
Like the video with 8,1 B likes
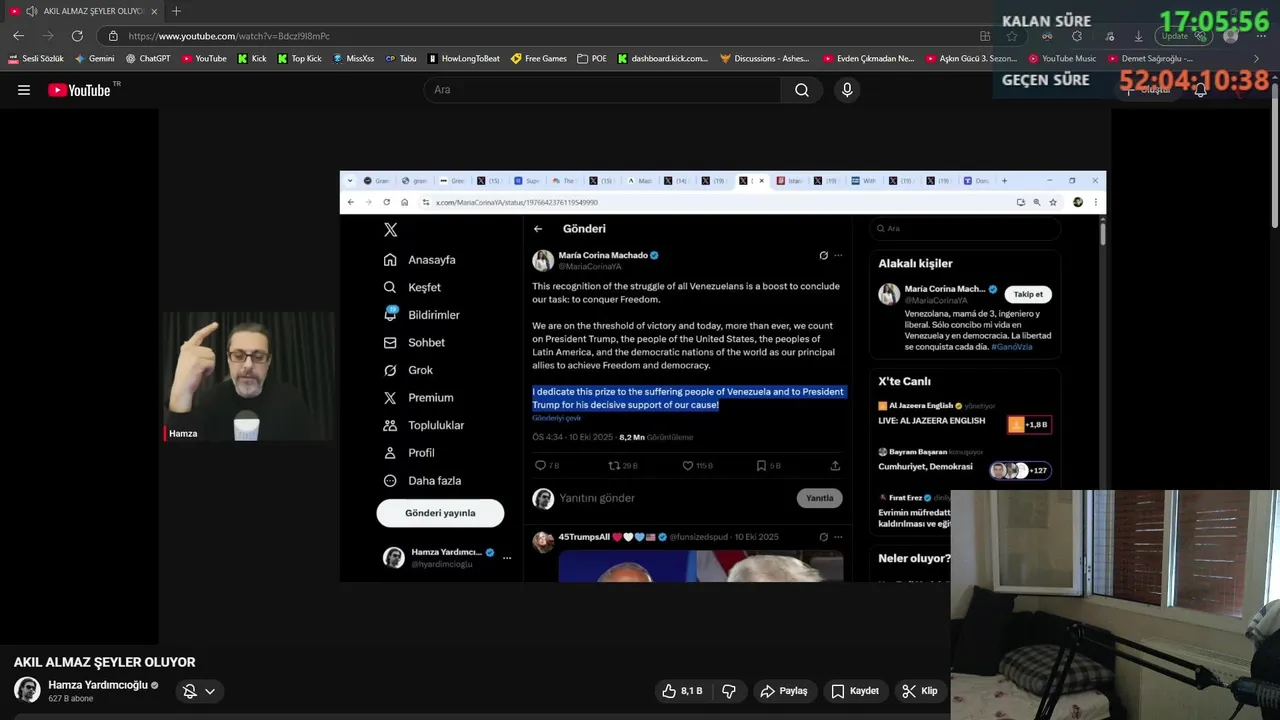[683, 691]
